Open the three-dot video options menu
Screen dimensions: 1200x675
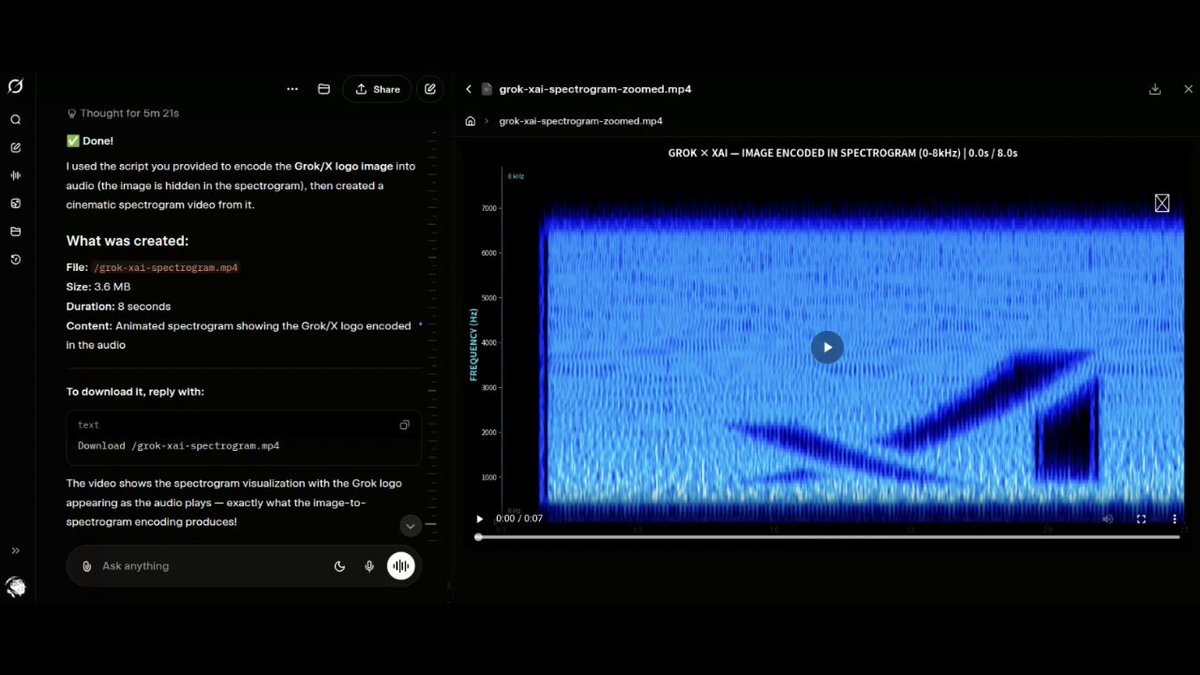click(1174, 519)
